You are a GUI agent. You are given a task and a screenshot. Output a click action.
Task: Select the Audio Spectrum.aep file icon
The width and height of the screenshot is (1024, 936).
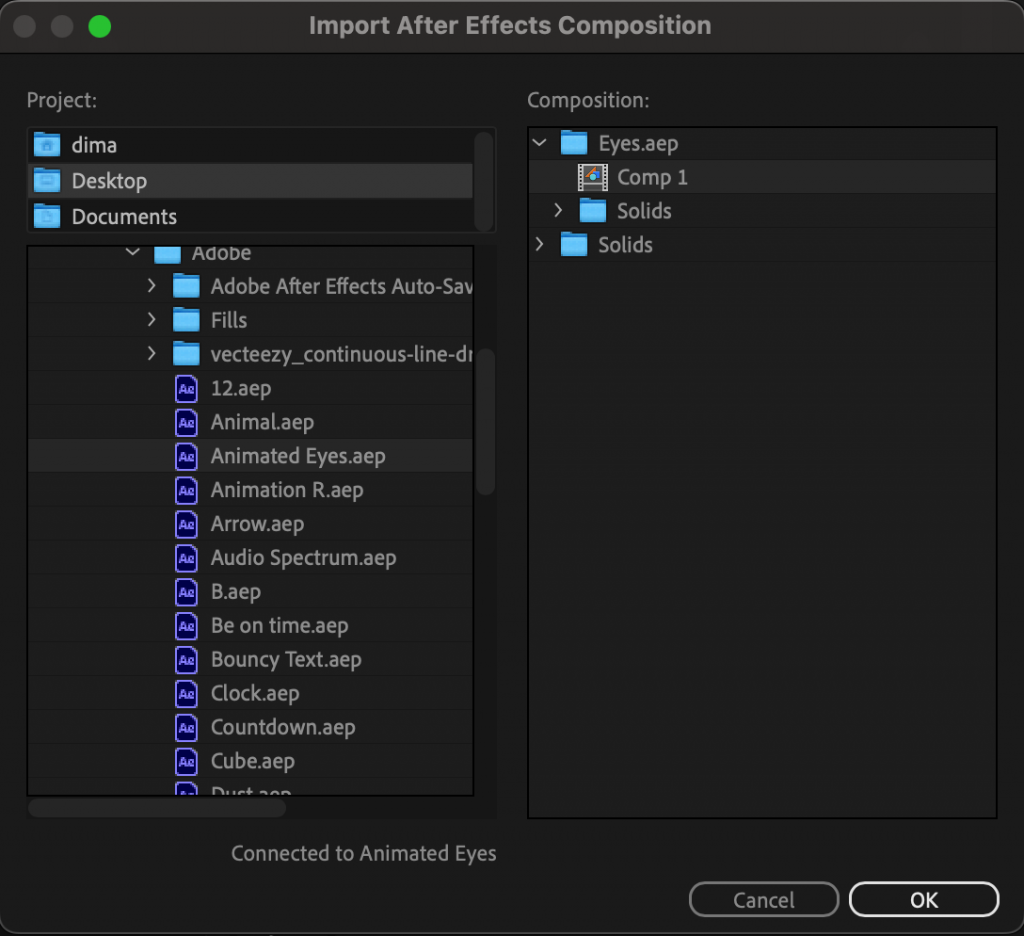pyautogui.click(x=186, y=558)
